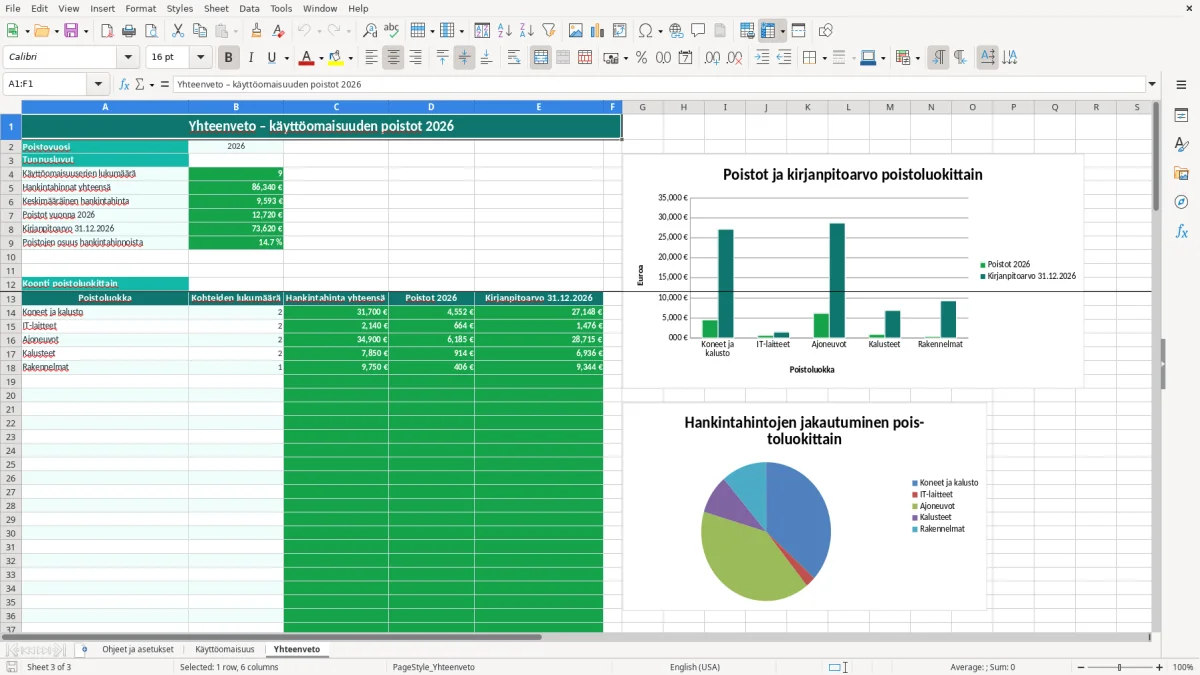Apply yellow background highlight color

336,58
